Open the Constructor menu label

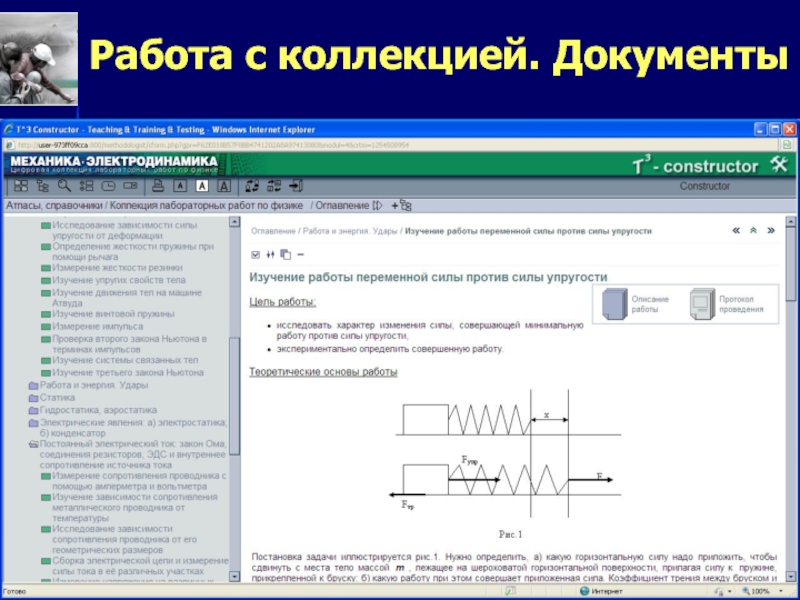tap(705, 186)
